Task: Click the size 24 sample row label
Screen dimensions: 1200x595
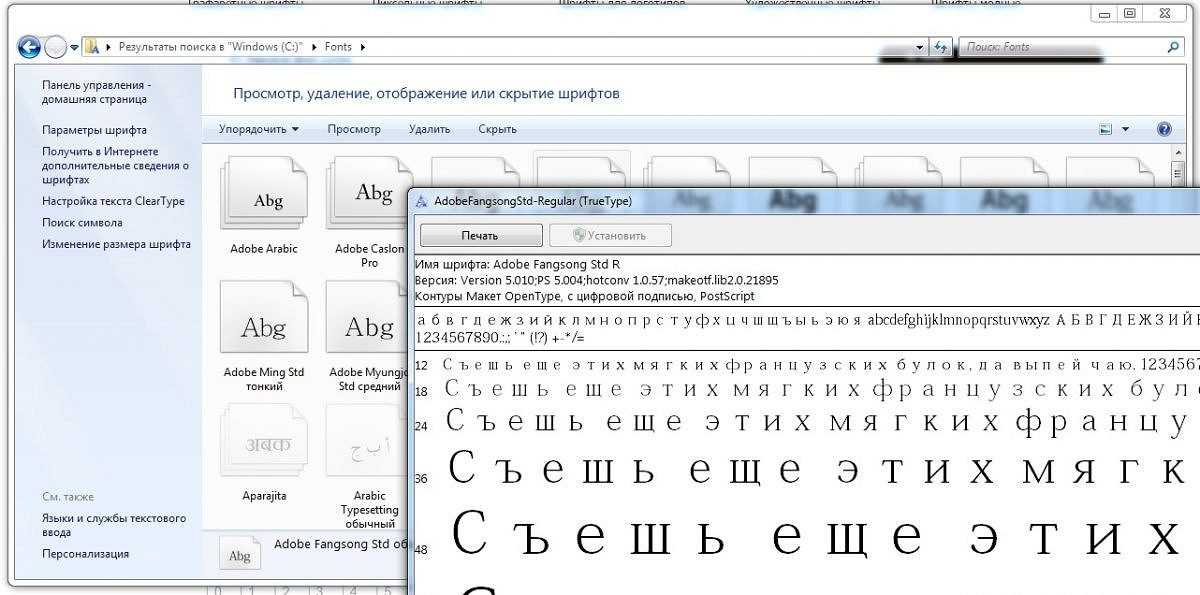Action: (421, 427)
